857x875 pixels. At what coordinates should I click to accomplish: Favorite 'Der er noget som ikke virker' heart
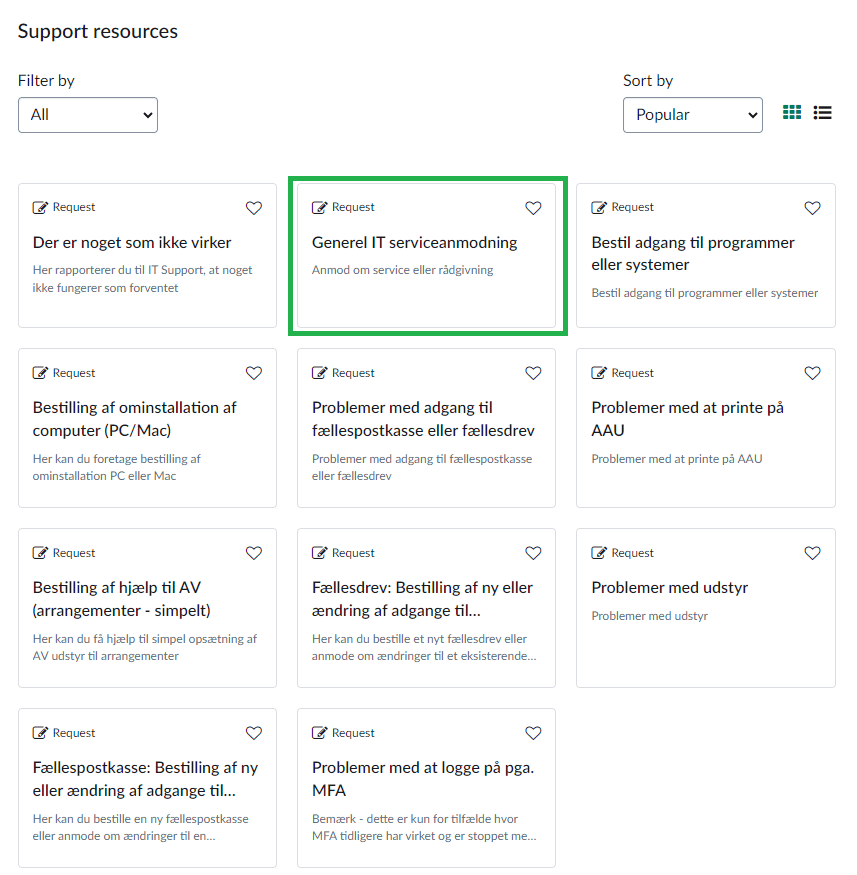point(254,208)
